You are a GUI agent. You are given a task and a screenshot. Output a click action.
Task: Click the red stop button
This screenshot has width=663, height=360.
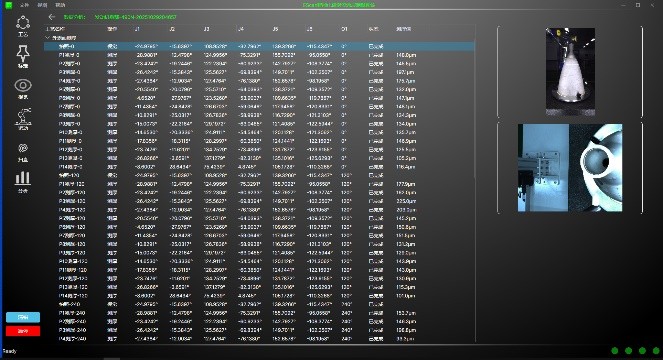click(x=23, y=331)
